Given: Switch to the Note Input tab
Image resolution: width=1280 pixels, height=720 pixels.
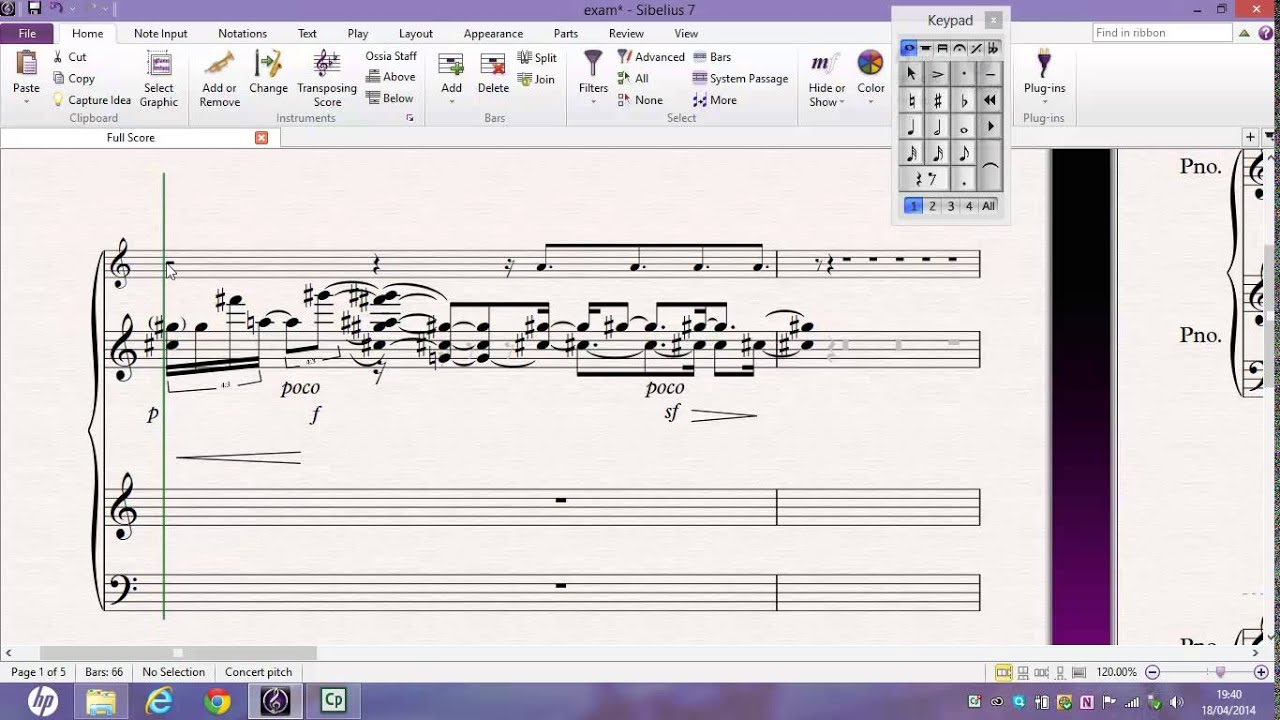Looking at the screenshot, I should point(160,33).
